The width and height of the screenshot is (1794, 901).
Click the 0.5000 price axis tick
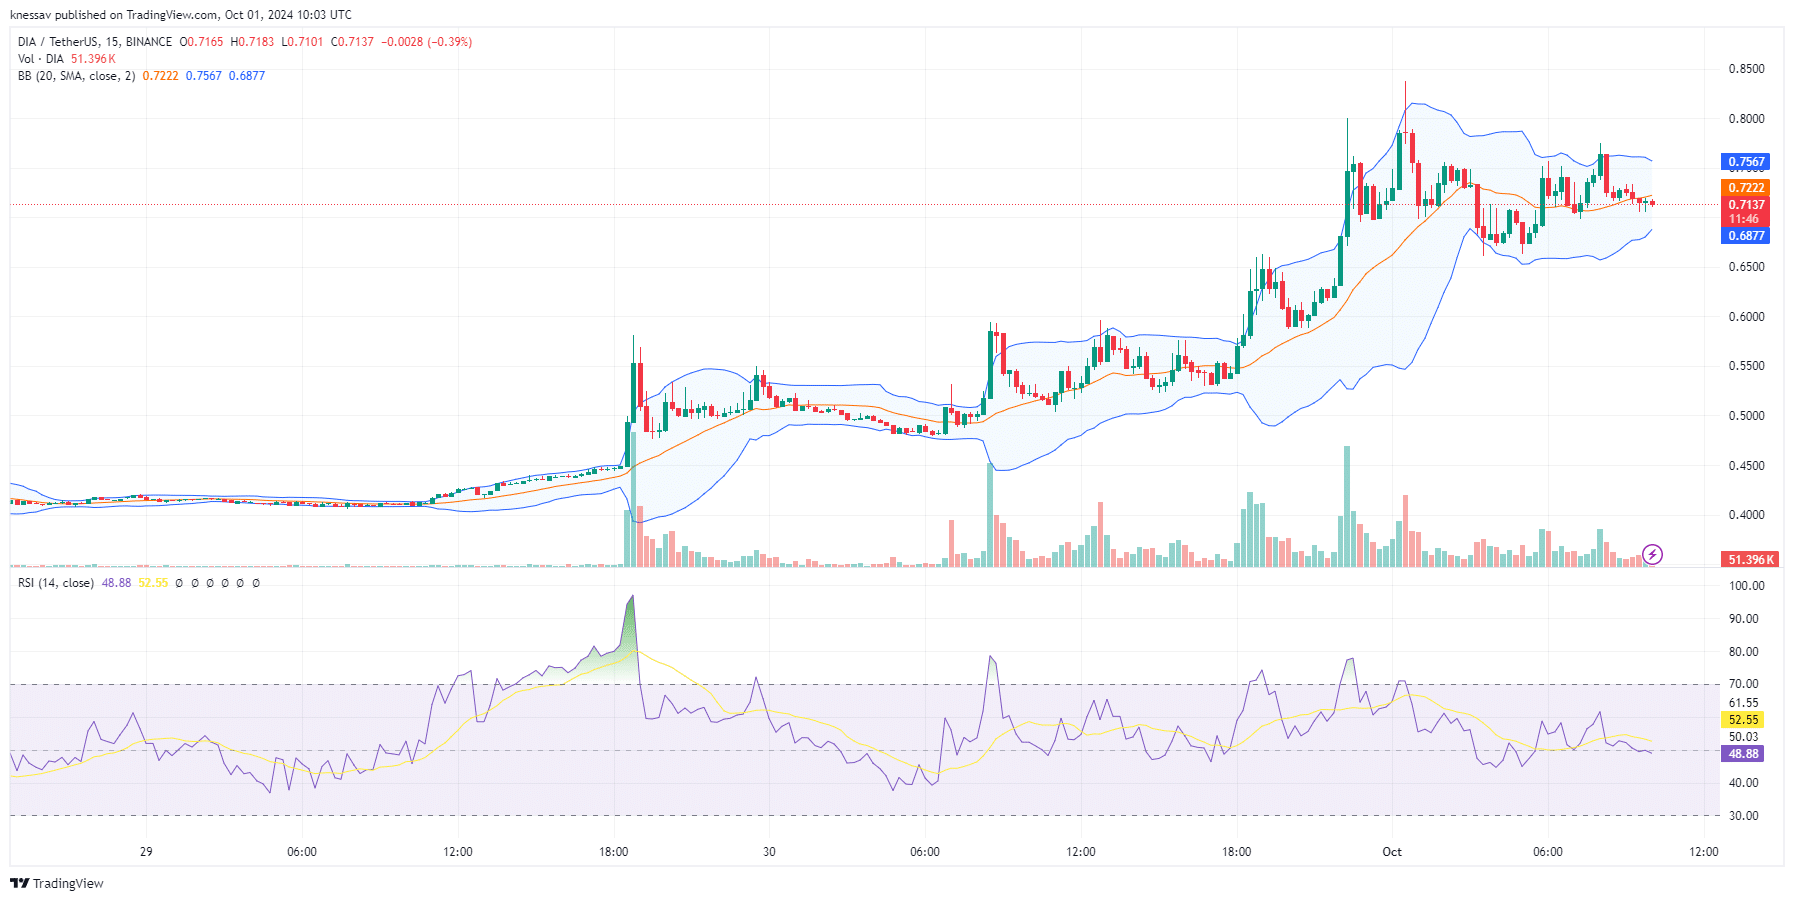pyautogui.click(x=1746, y=416)
